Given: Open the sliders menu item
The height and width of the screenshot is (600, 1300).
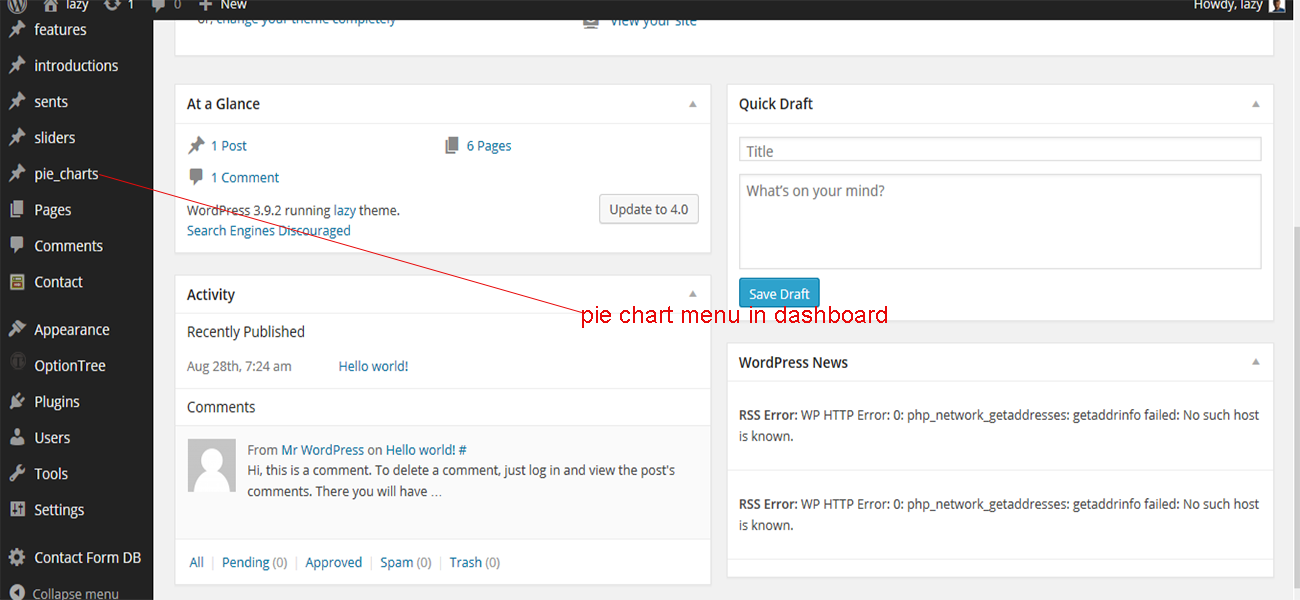Looking at the screenshot, I should pyautogui.click(x=55, y=138).
